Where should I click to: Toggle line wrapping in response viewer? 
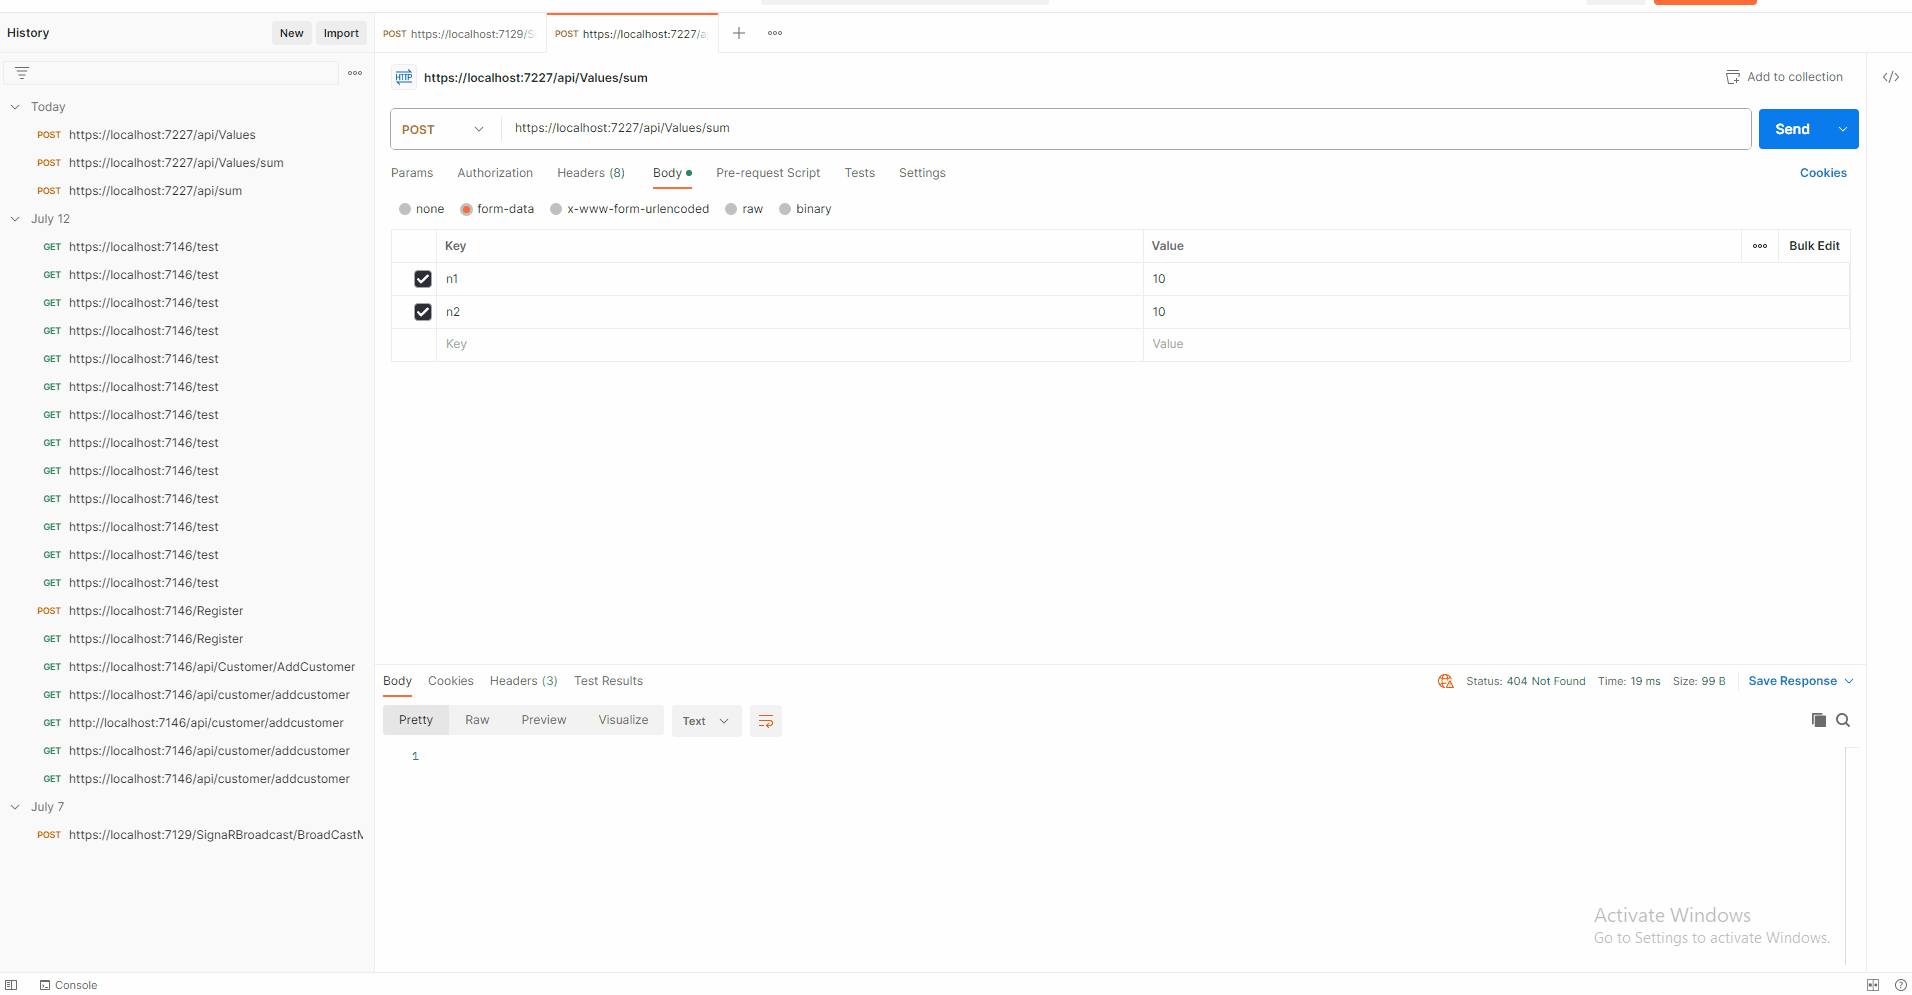(765, 720)
